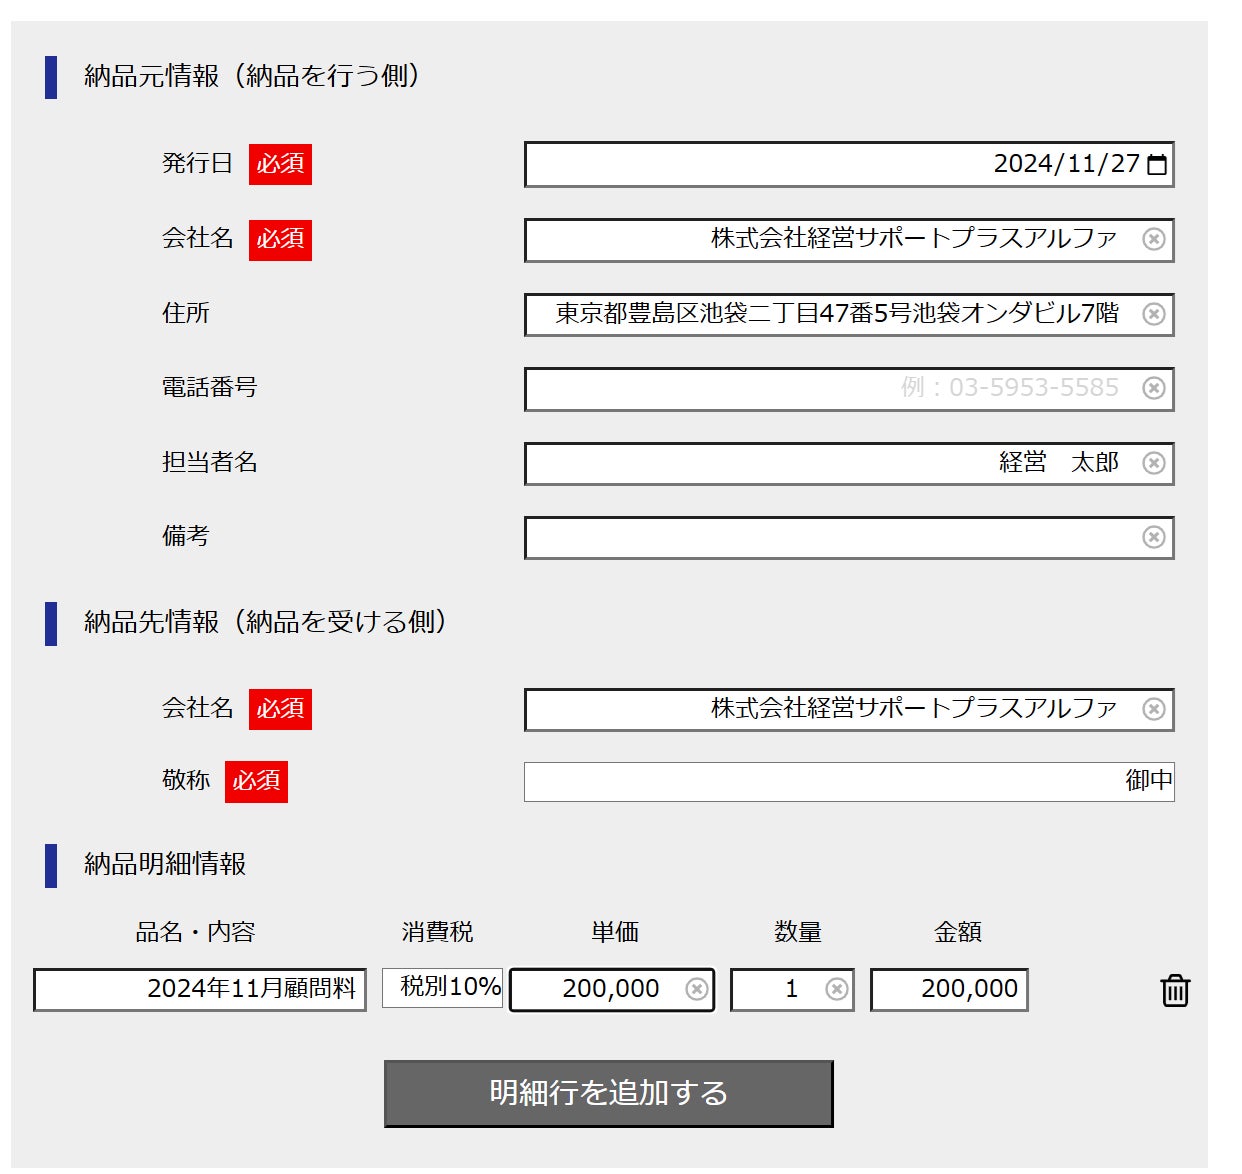The image size is (1242, 1174).
Task: Click the 明細行を追加する button
Action: pos(608,1093)
